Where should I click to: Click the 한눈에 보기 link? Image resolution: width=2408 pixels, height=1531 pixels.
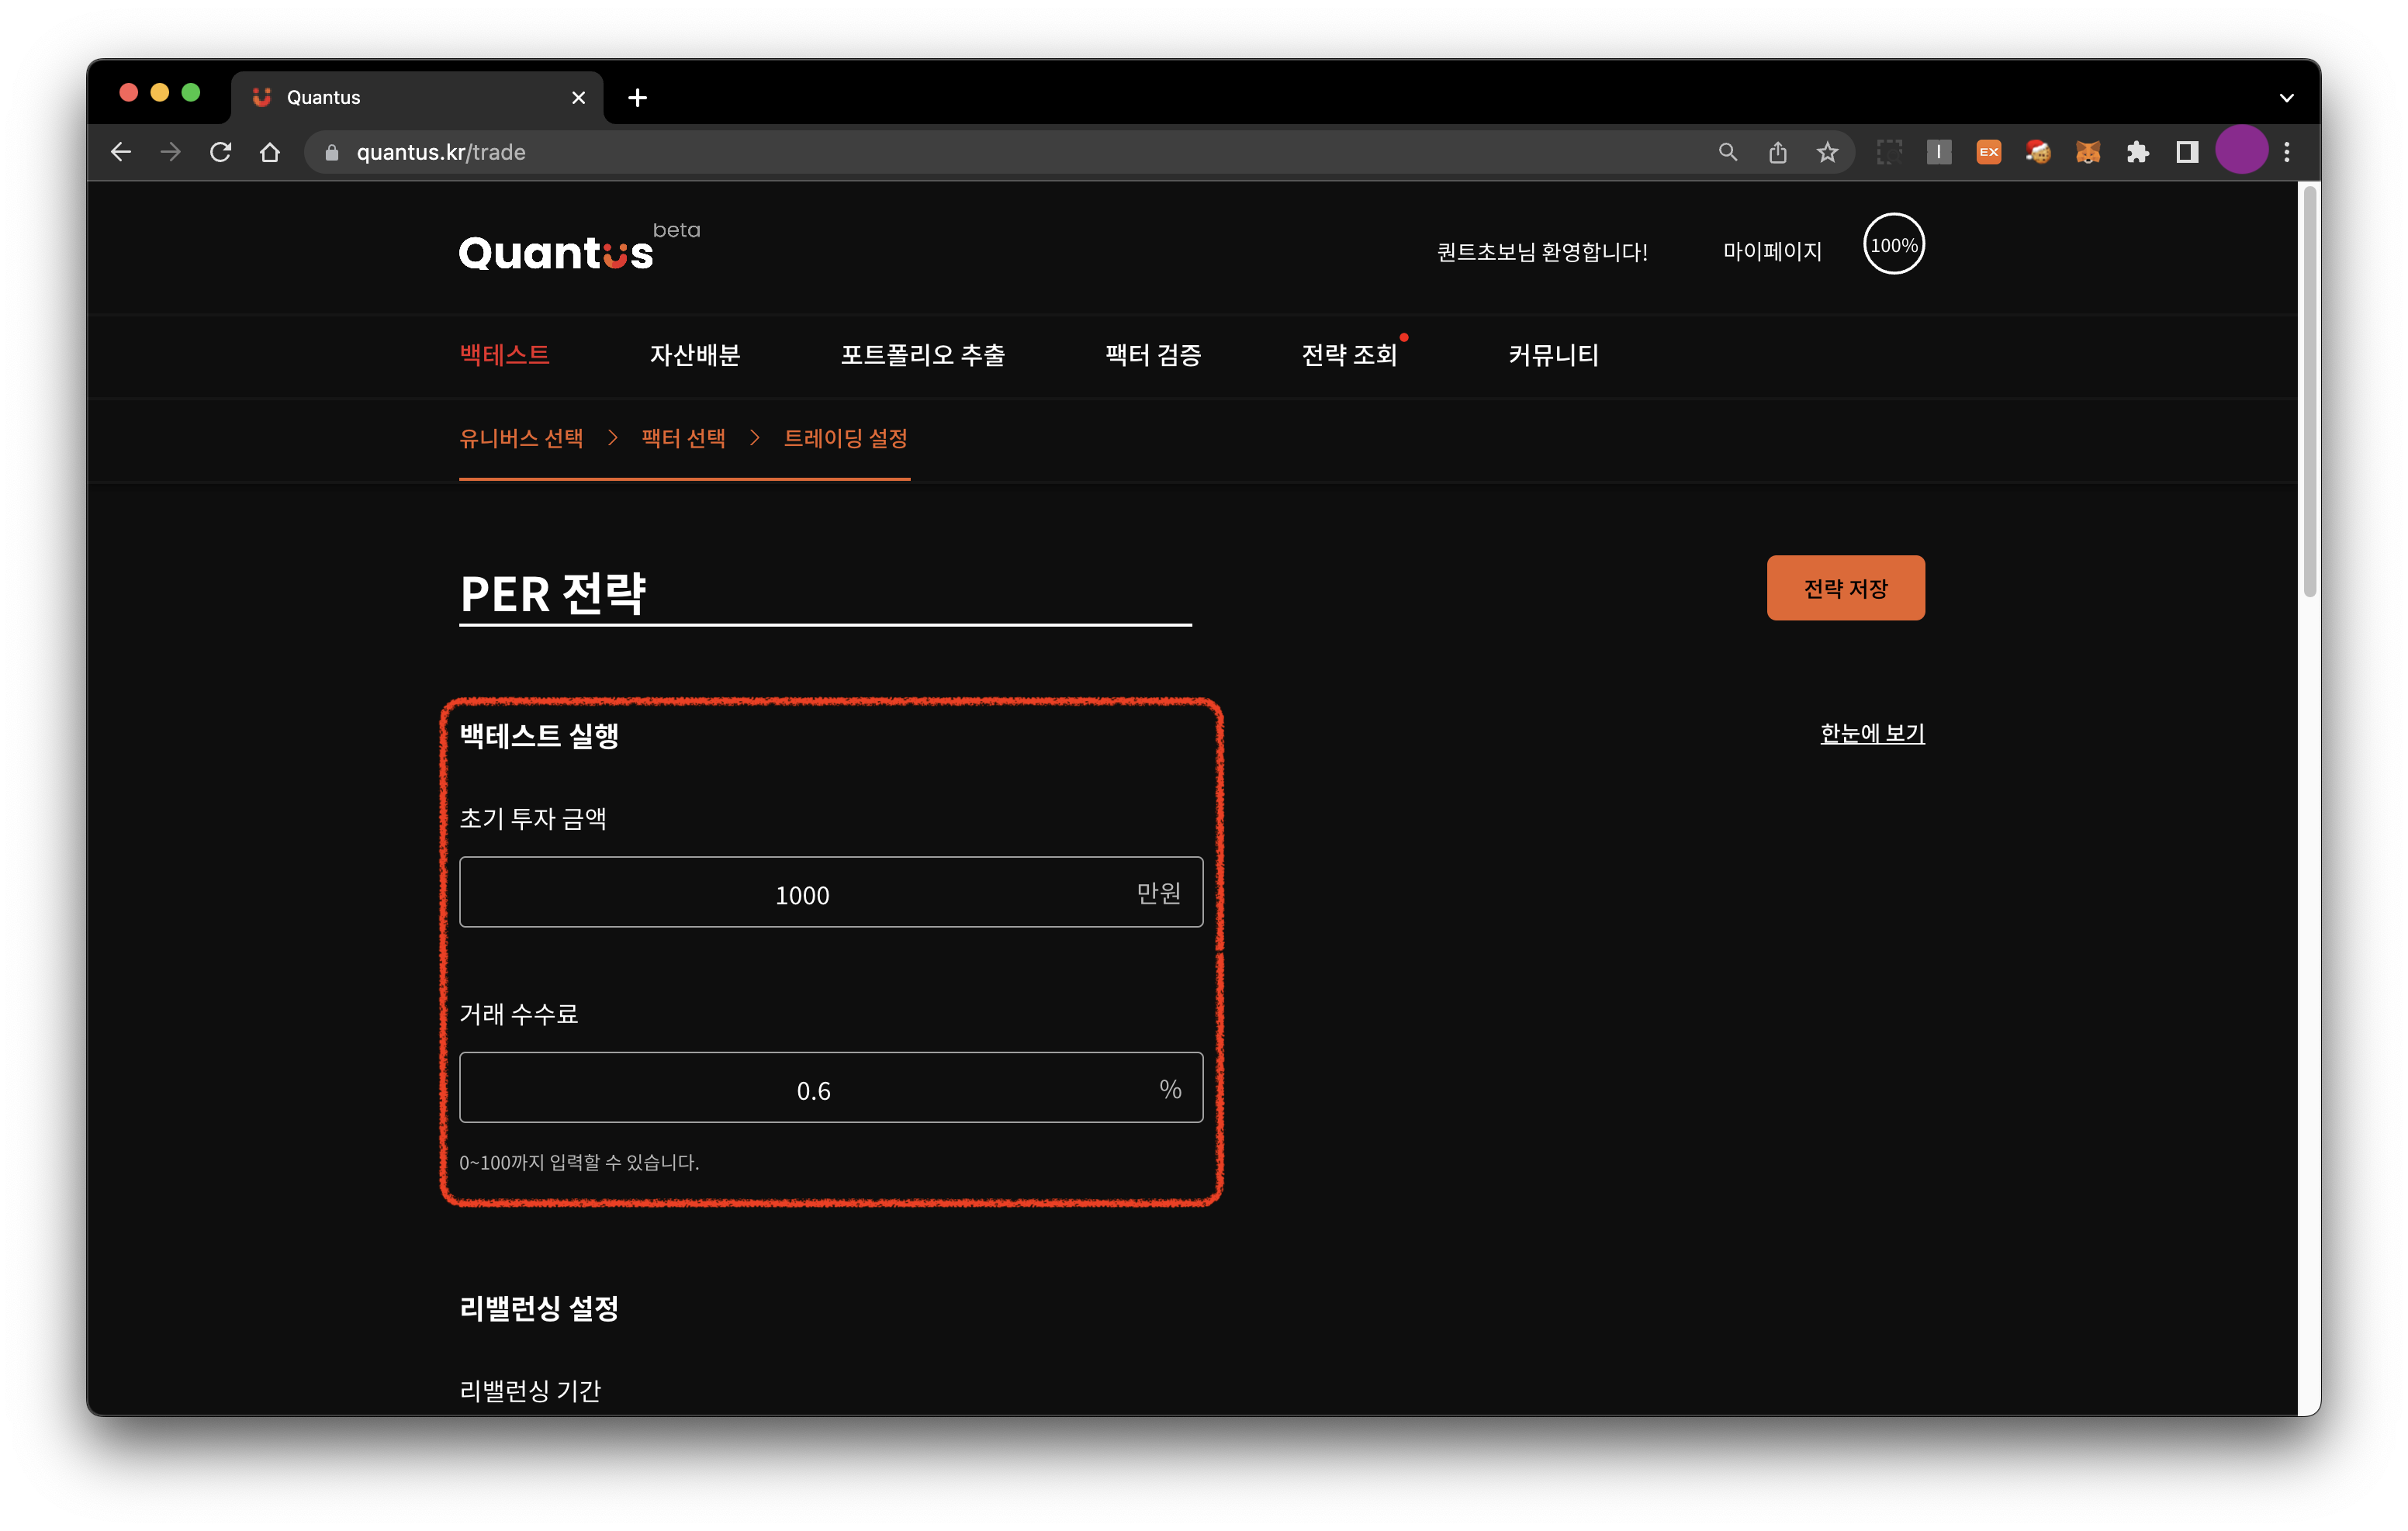1872,733
